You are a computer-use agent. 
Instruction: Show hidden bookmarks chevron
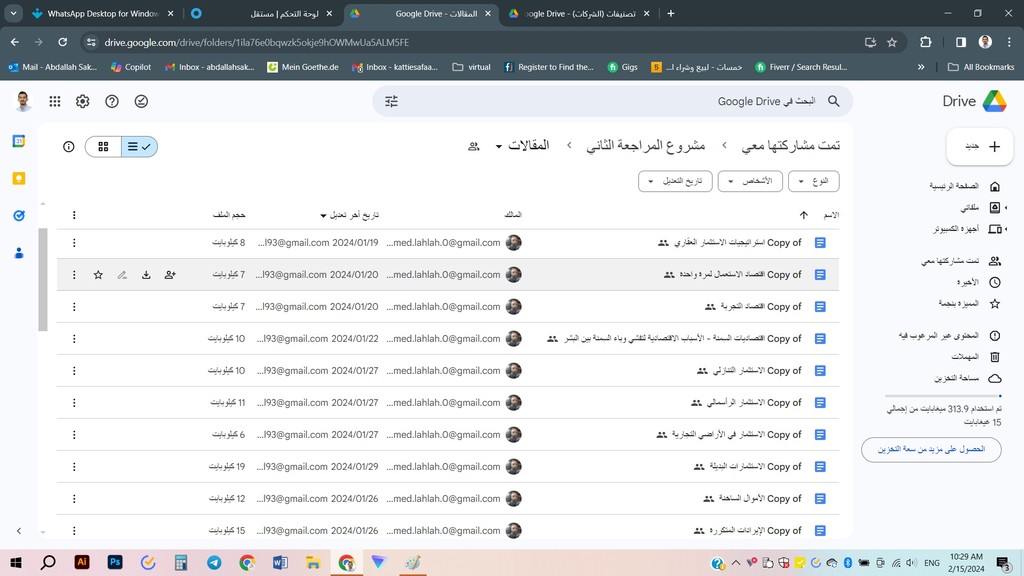click(921, 67)
